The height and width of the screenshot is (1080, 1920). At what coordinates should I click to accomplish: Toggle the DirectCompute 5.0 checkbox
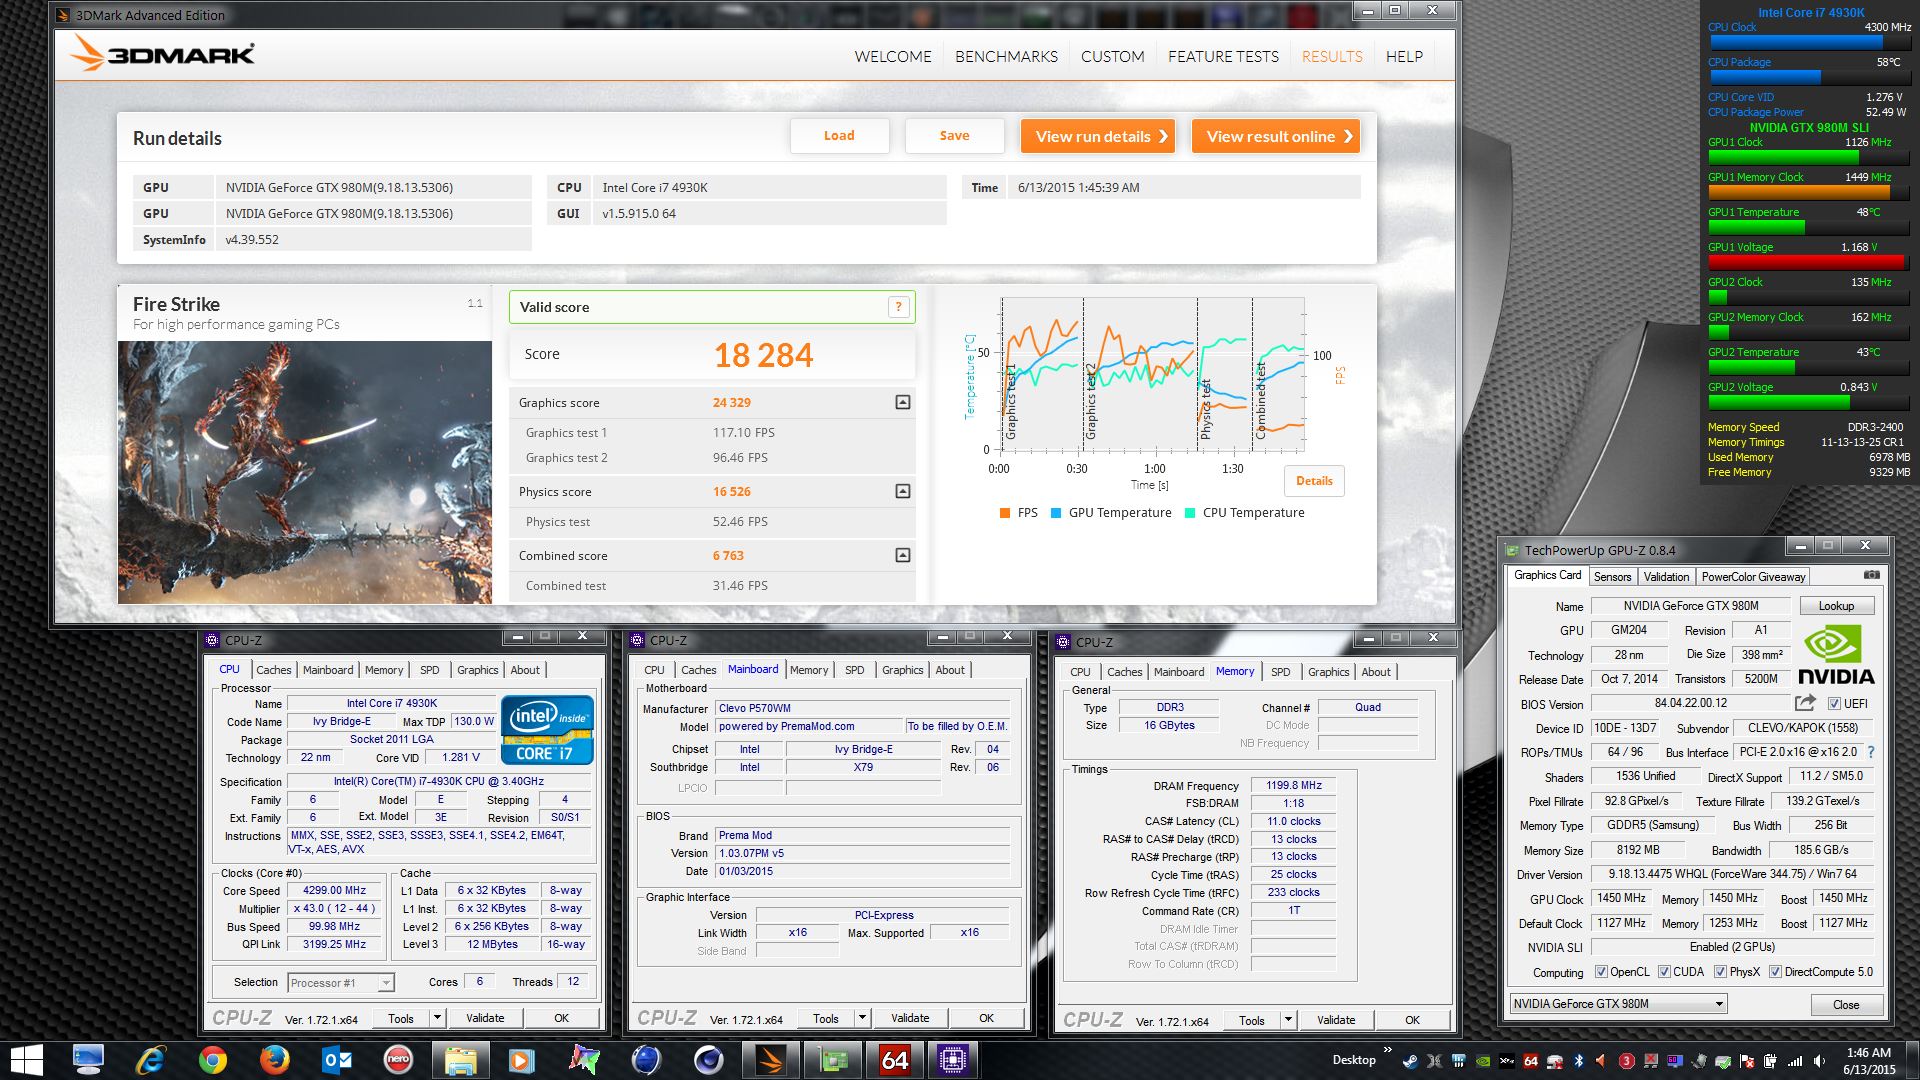coord(1775,972)
